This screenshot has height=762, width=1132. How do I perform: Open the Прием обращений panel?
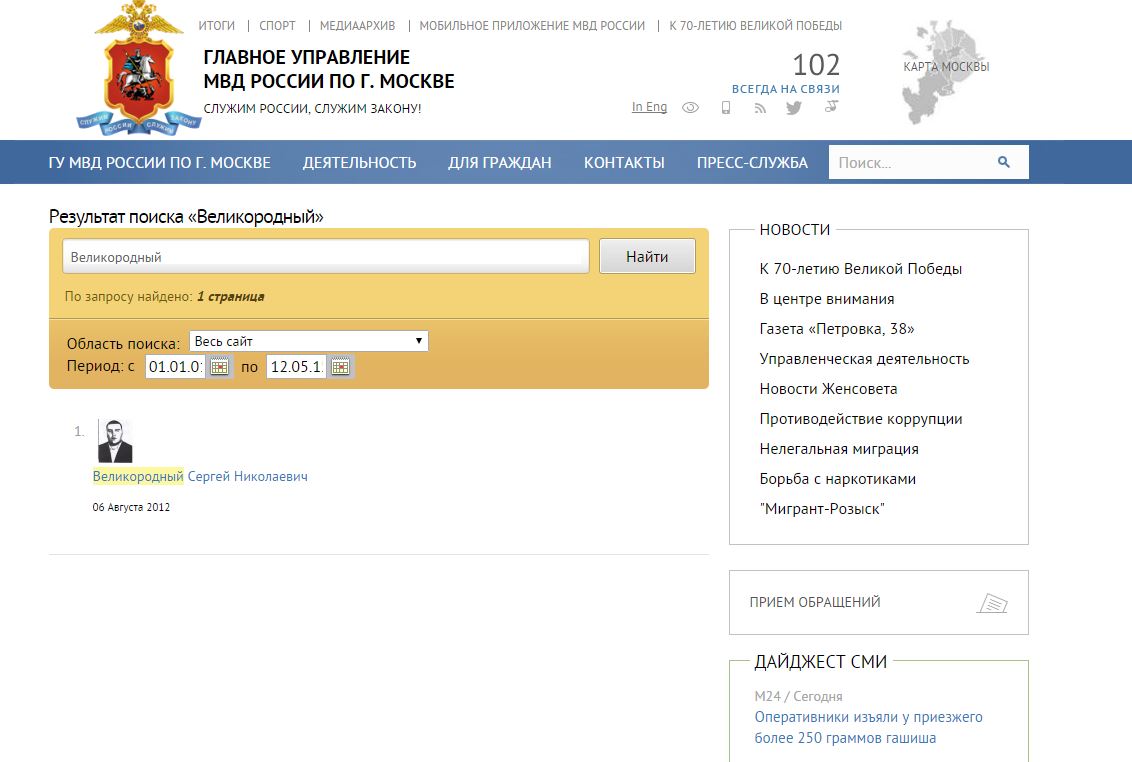click(879, 602)
